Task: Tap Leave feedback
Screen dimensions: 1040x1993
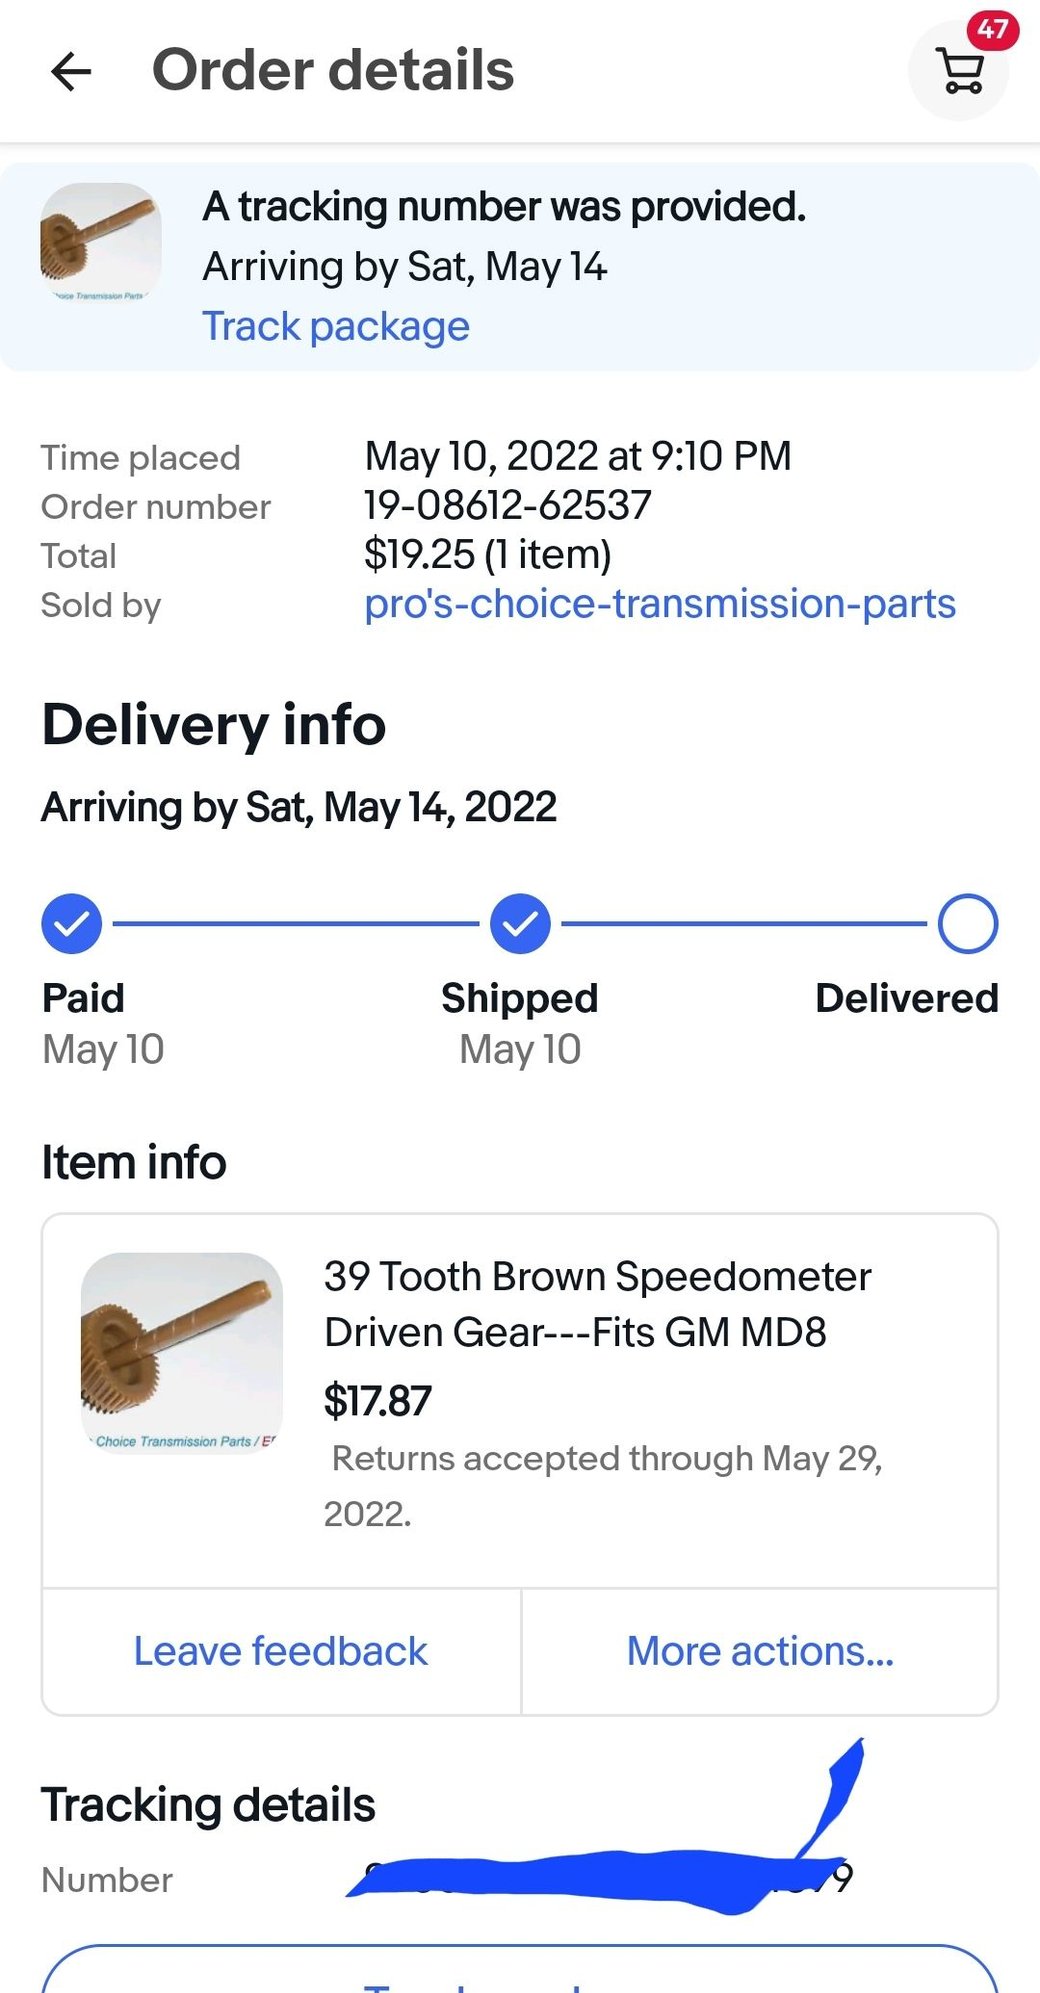Action: 281,1651
